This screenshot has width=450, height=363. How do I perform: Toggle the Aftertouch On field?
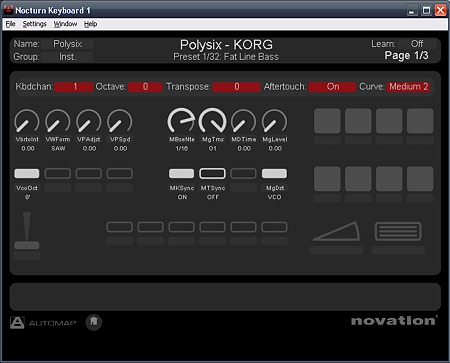332,87
